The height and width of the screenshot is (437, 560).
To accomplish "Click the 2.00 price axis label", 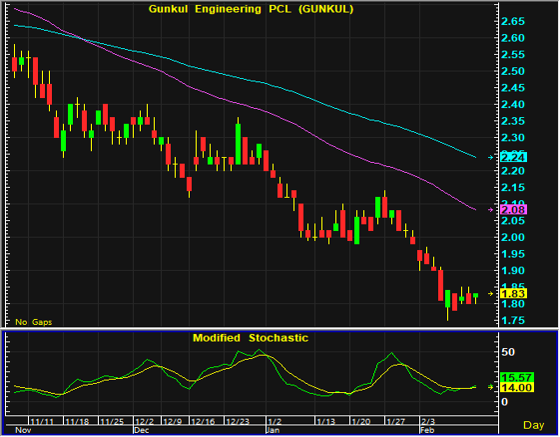I will [x=513, y=237].
